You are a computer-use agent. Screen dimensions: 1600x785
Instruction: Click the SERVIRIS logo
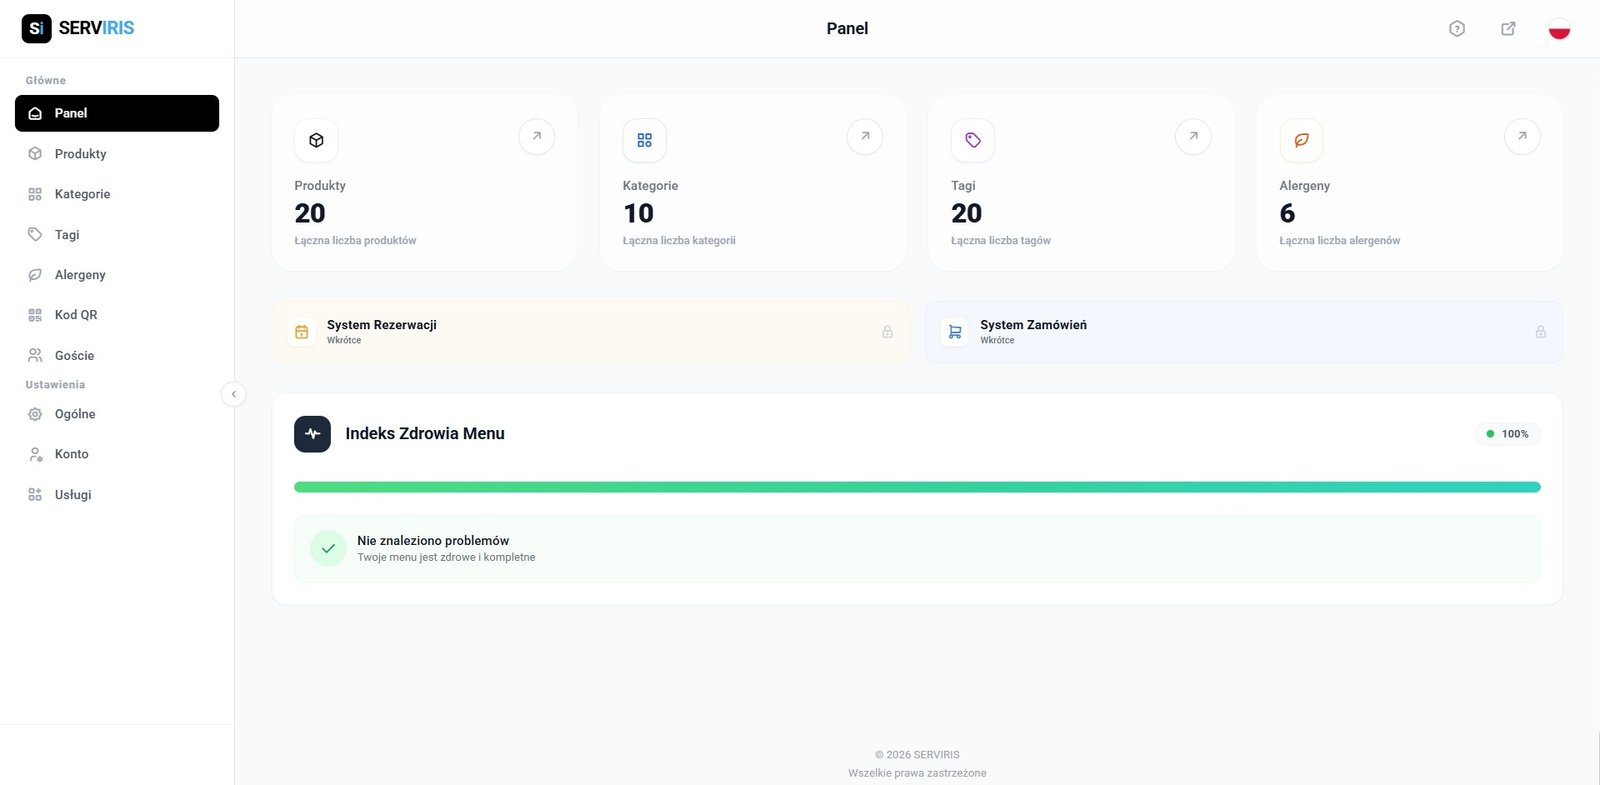pos(78,28)
